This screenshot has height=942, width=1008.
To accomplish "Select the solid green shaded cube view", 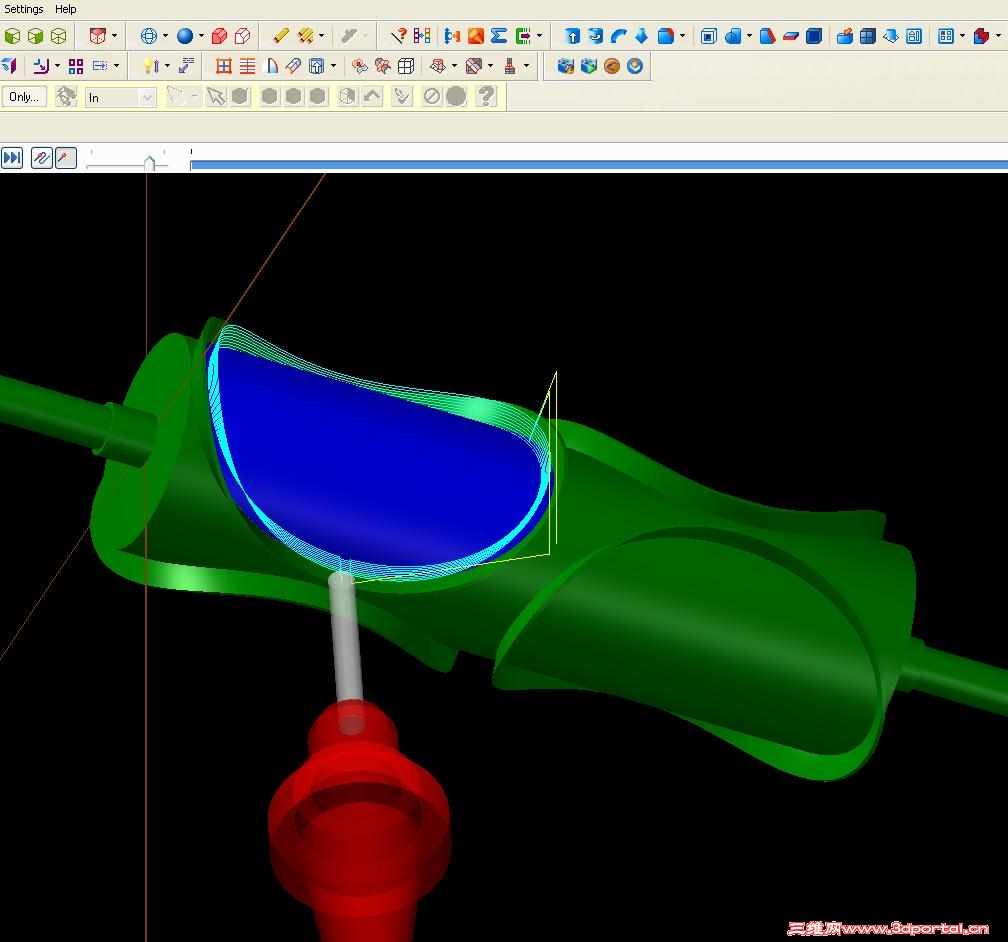I will coord(12,36).
